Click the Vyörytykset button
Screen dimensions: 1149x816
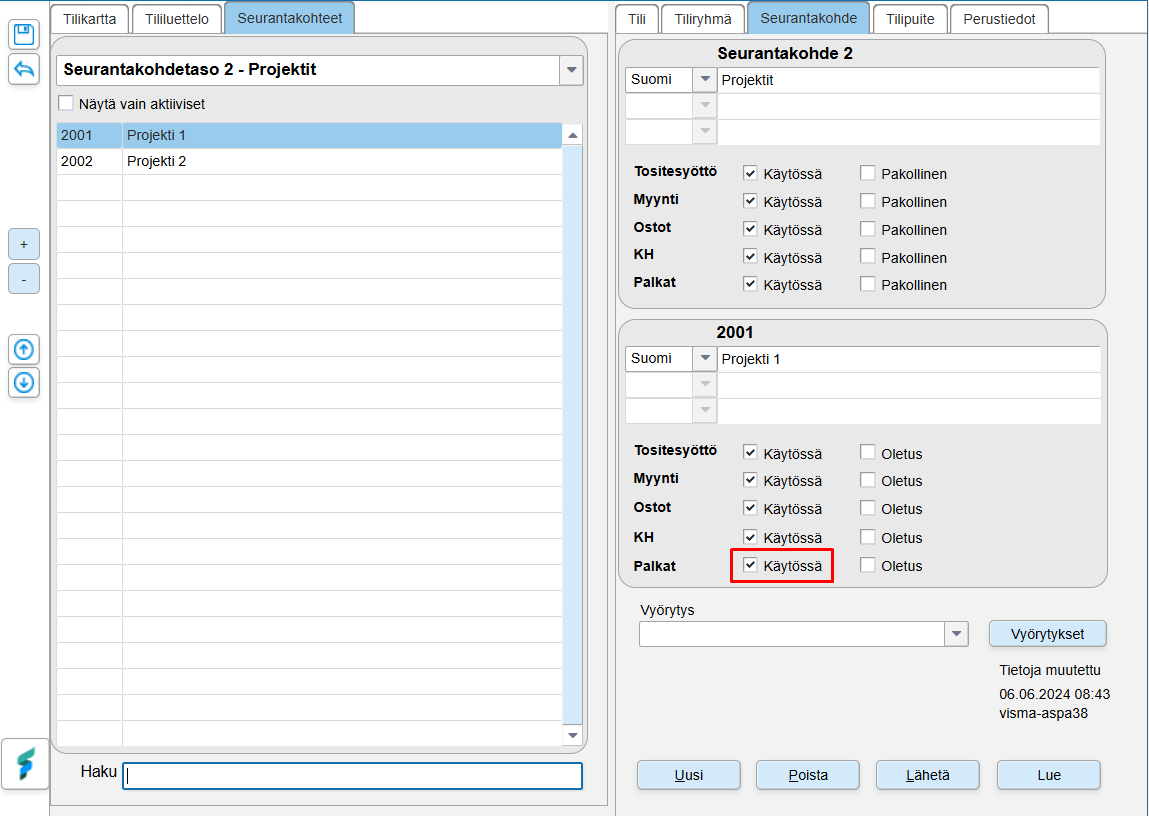pos(1048,634)
